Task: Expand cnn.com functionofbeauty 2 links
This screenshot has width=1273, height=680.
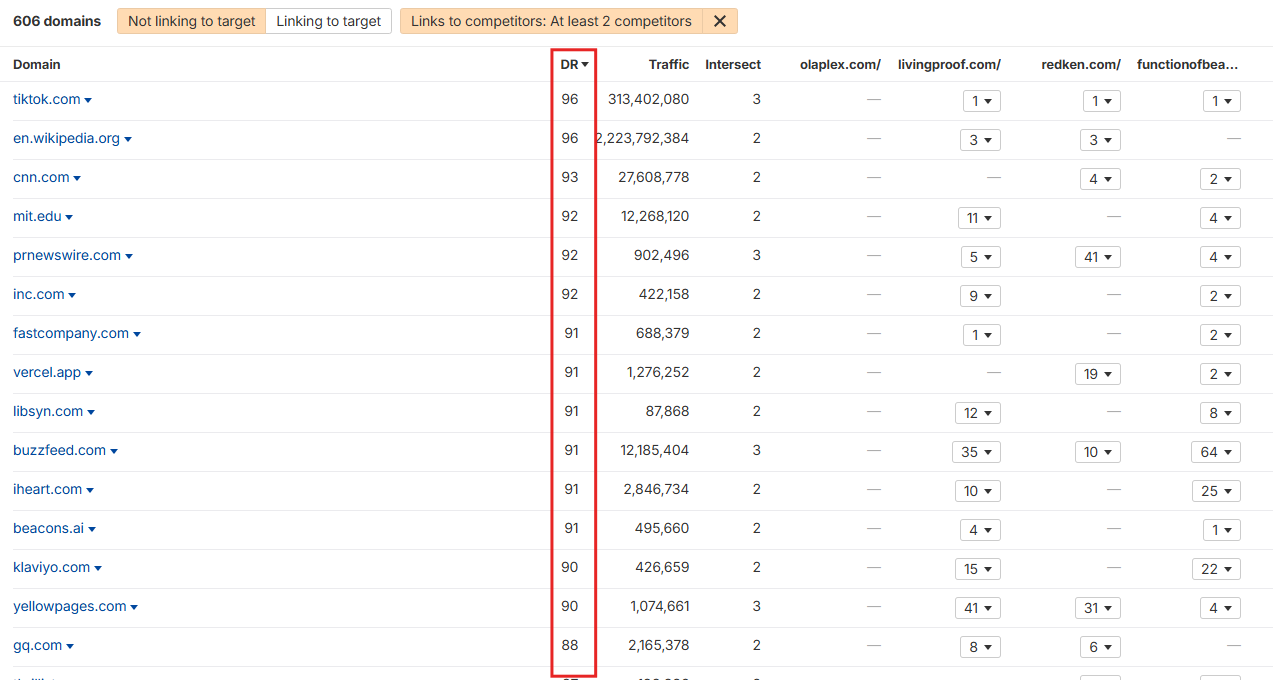Action: point(1221,179)
